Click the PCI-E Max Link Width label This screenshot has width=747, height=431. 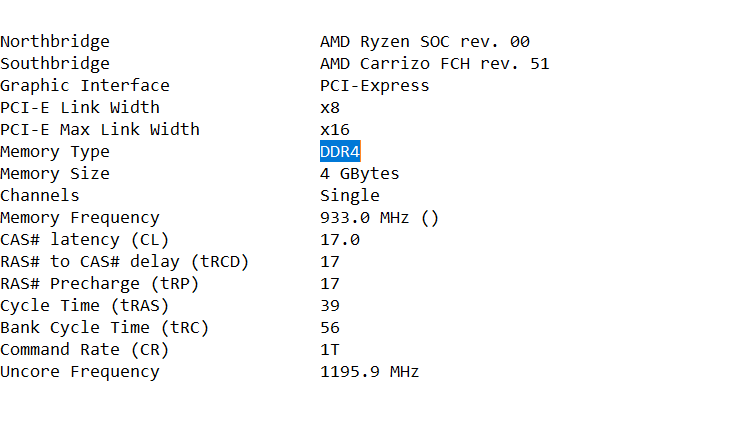click(100, 130)
